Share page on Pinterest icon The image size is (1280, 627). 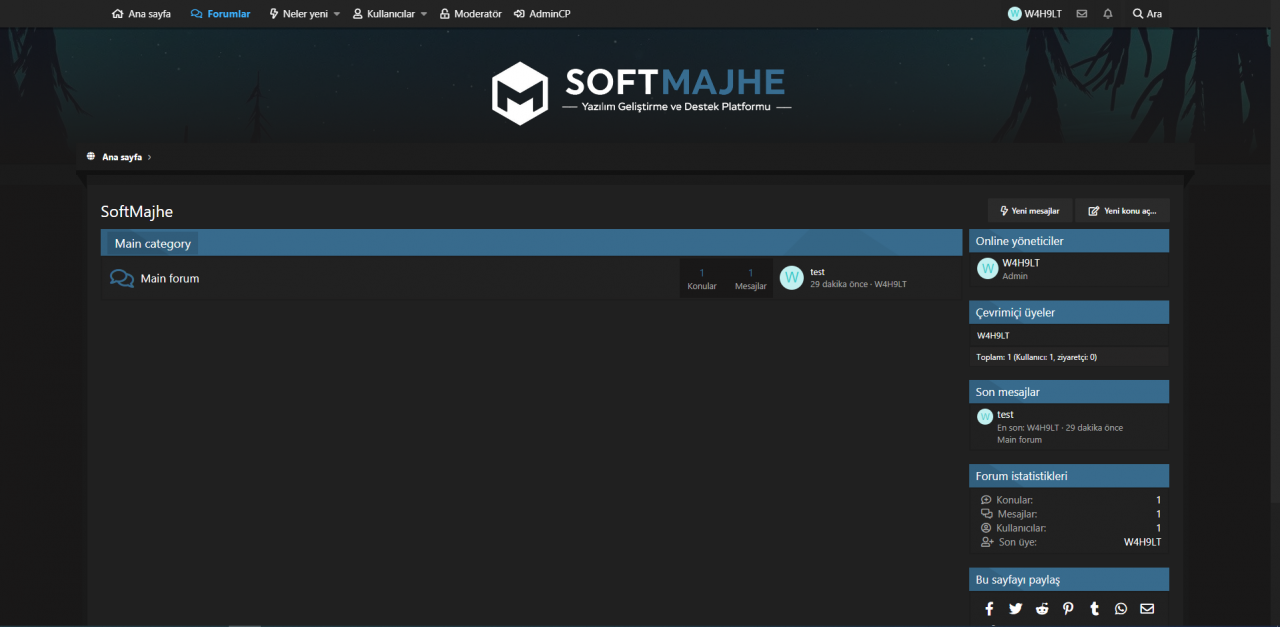(1068, 609)
